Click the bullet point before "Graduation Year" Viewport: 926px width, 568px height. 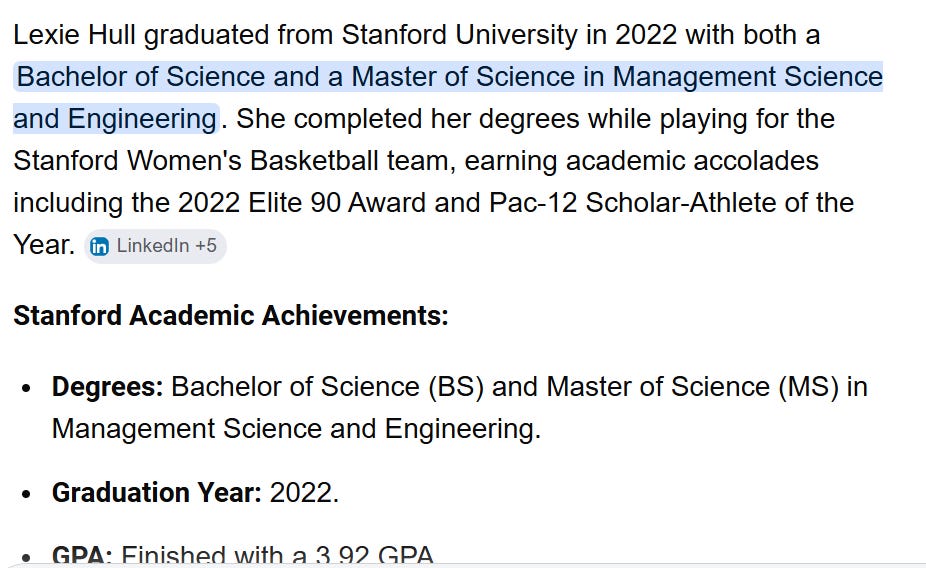tap(25, 494)
